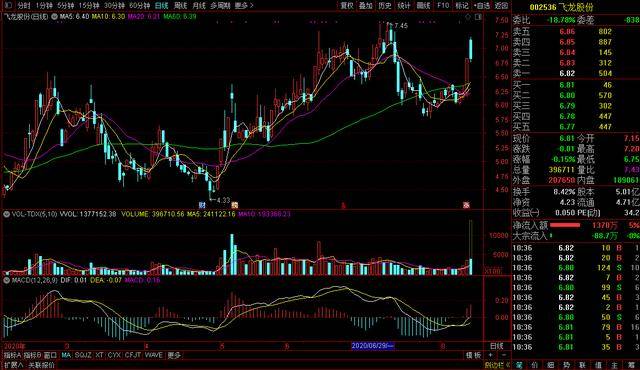Viewport: 640px width, 370px height.
Task: Collapse the 侧边栏 sidebar
Action: pos(496,365)
